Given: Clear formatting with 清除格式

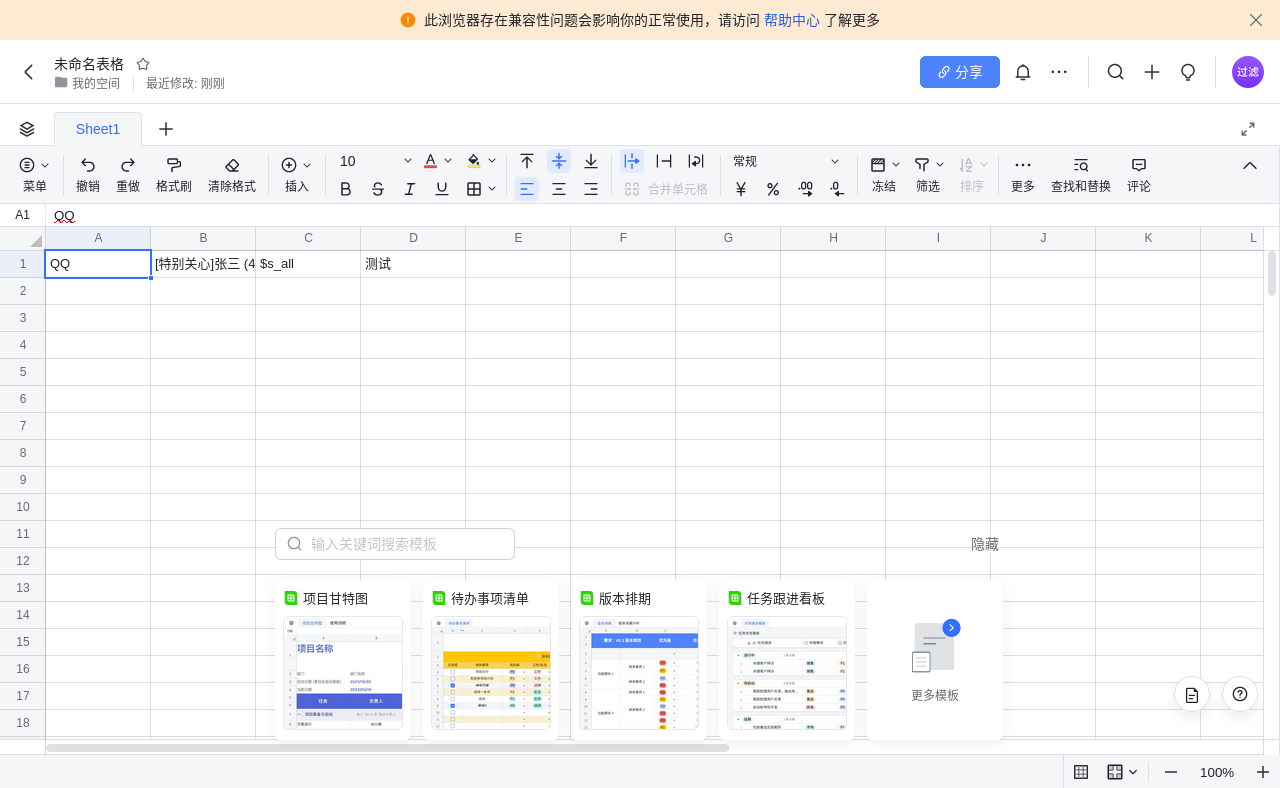Looking at the screenshot, I should pyautogui.click(x=232, y=174).
